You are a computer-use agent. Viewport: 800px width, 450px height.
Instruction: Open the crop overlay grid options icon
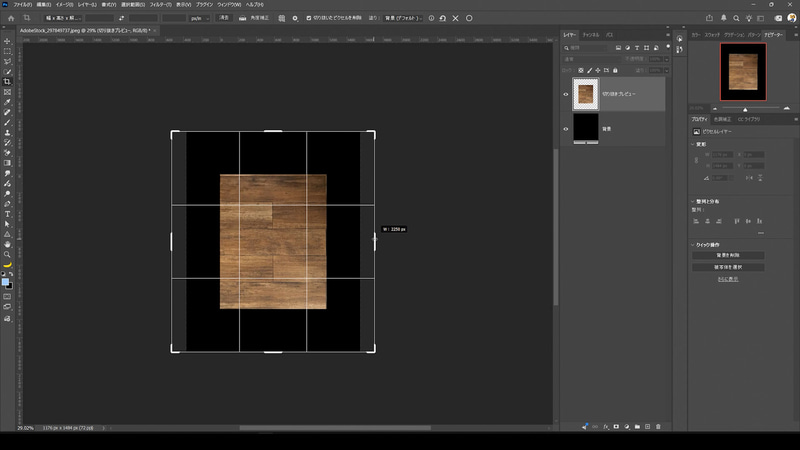282,18
